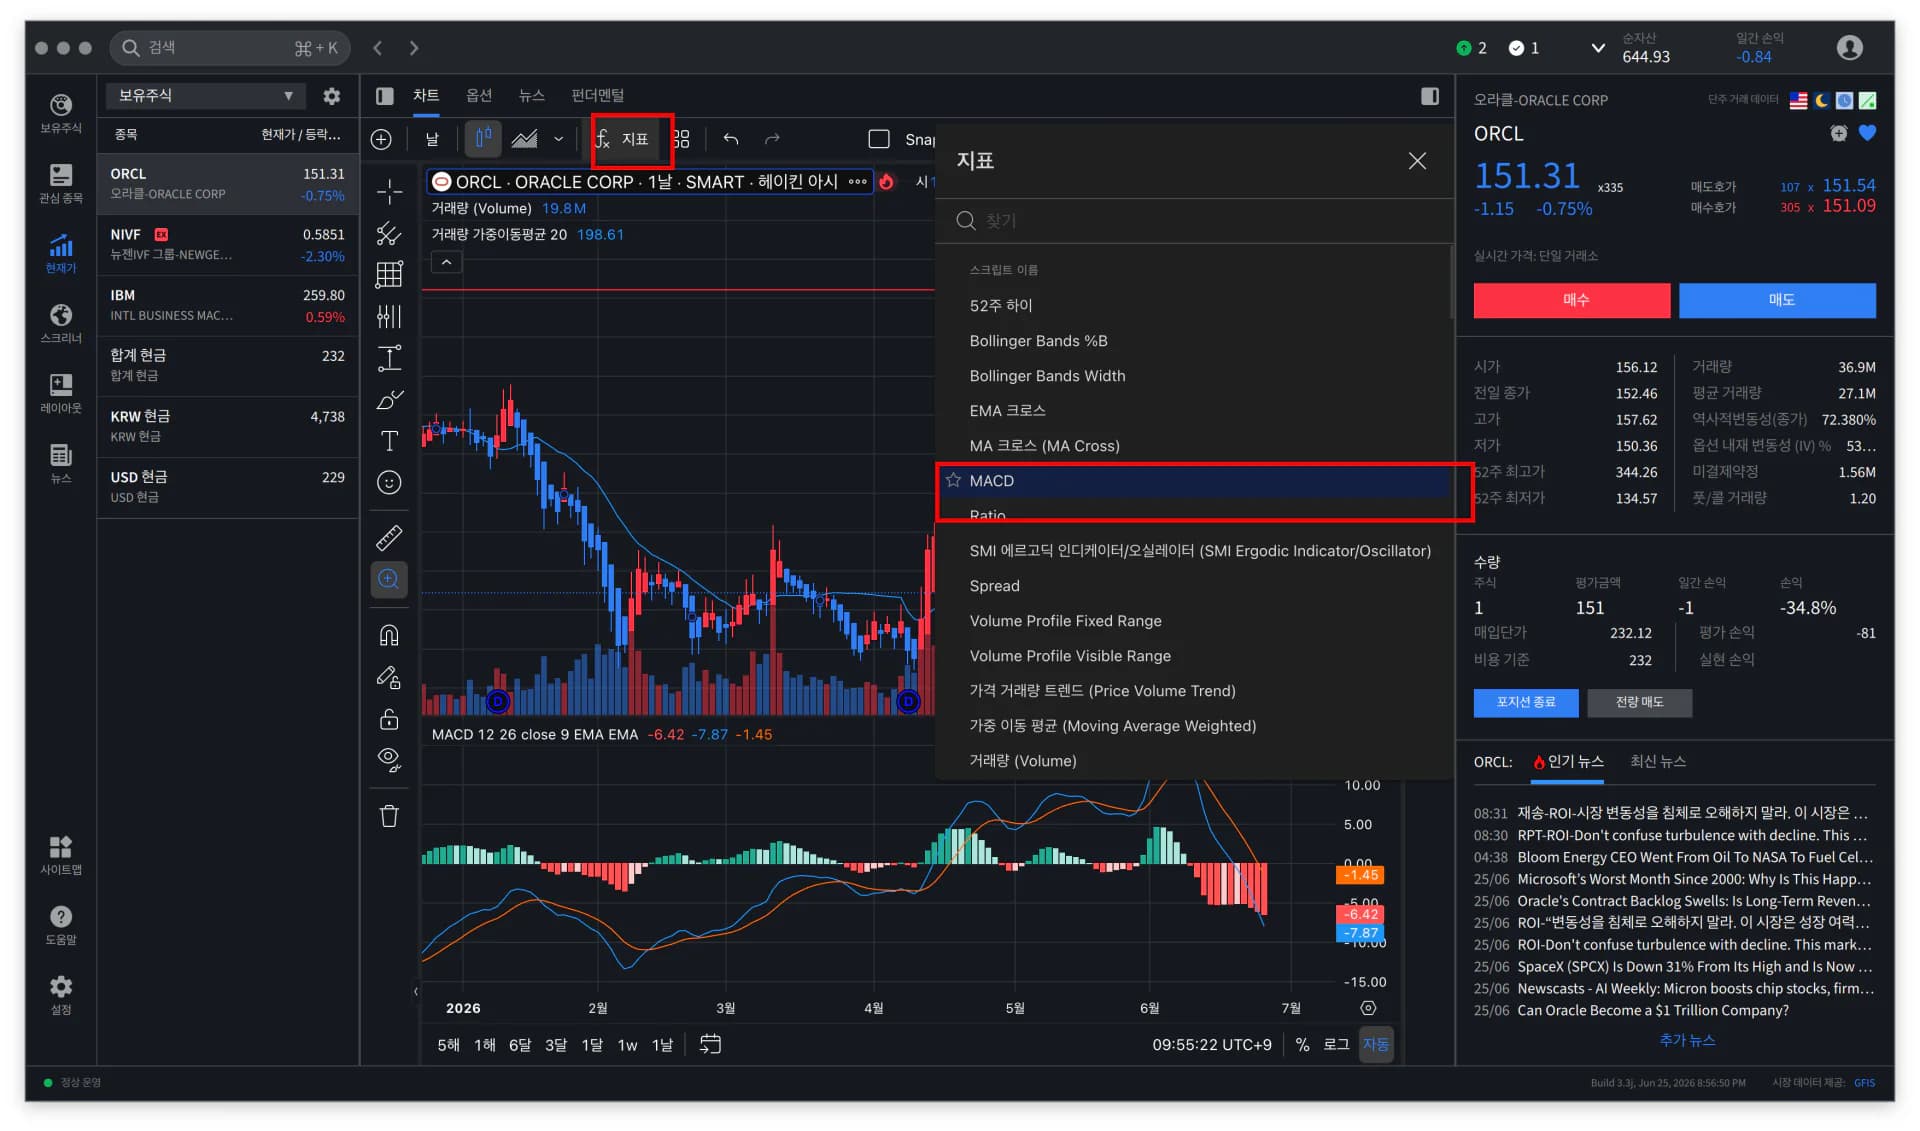Delete drawings with the trash icon
Image resolution: width=1920 pixels, height=1131 pixels.
tap(389, 816)
